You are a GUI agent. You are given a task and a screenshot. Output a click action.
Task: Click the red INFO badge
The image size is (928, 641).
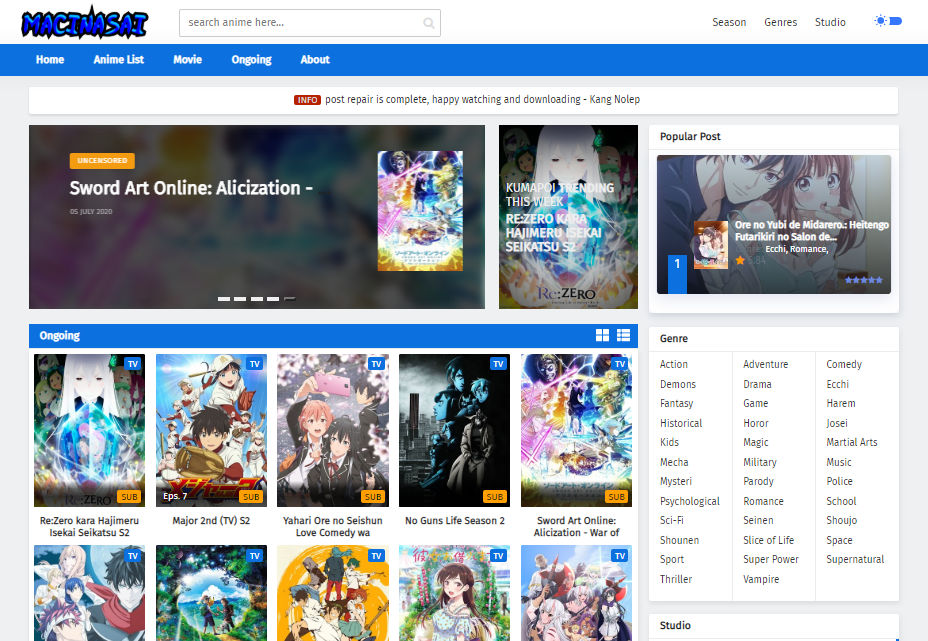point(307,100)
